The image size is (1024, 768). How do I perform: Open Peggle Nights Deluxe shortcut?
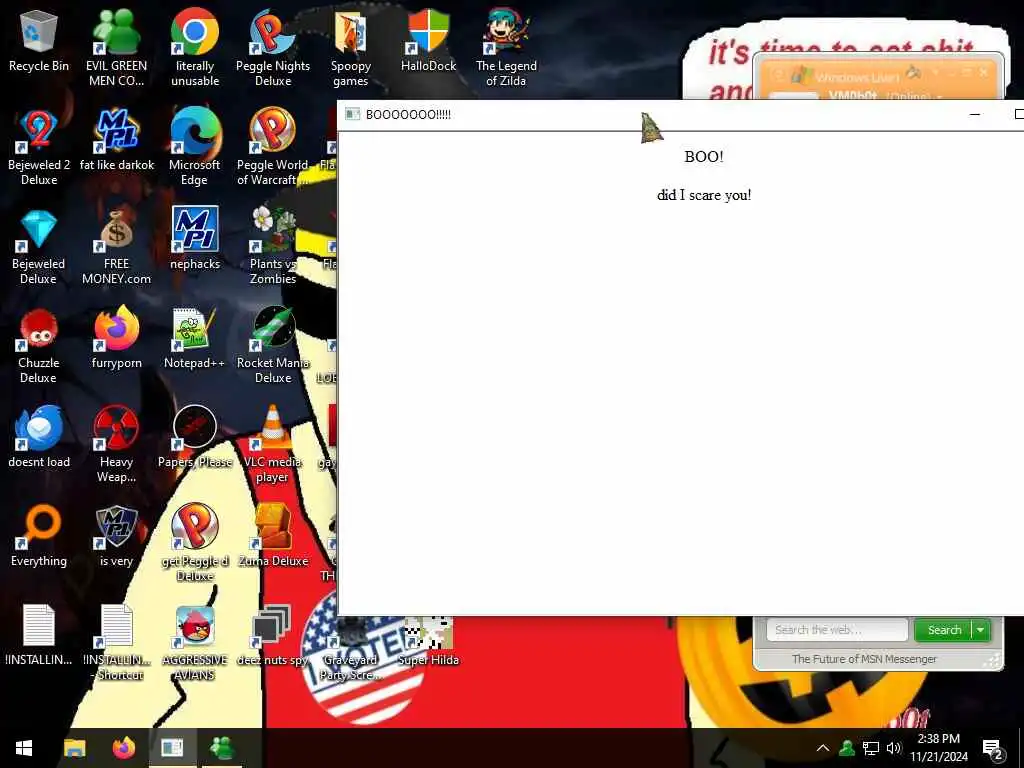pyautogui.click(x=273, y=48)
